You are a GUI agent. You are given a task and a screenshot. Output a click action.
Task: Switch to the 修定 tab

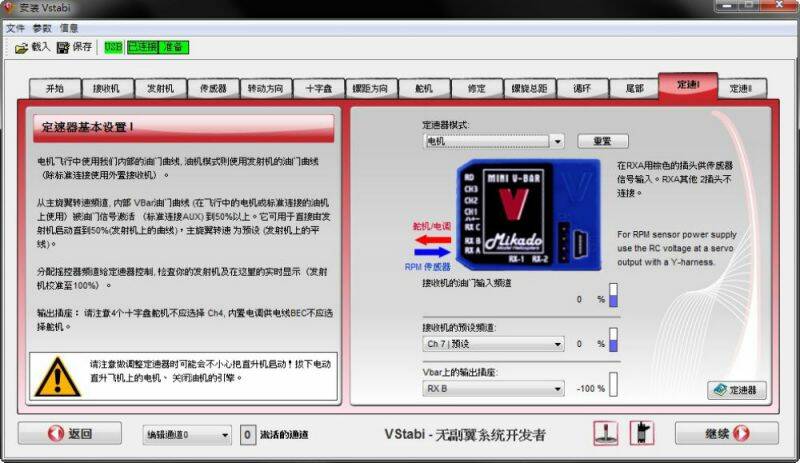pyautogui.click(x=477, y=88)
